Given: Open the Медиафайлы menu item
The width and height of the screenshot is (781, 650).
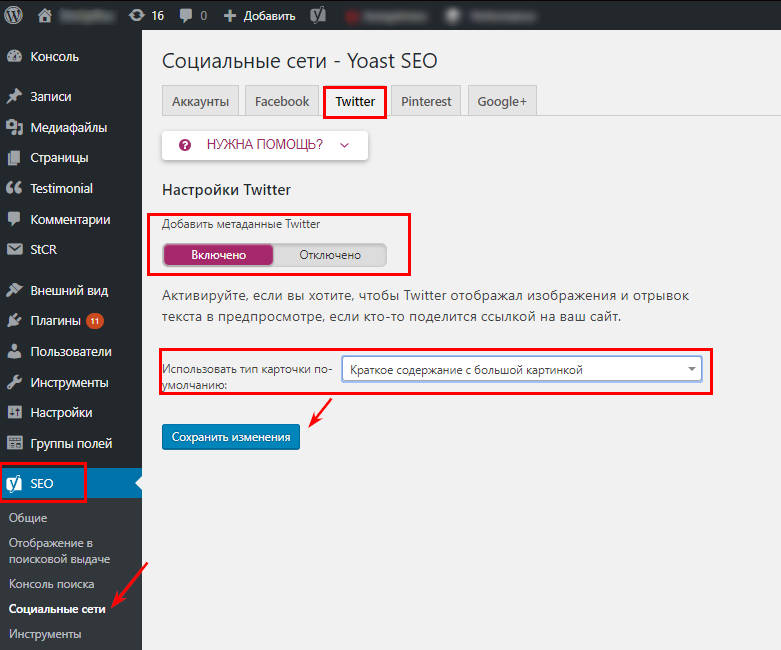Looking at the screenshot, I should tap(71, 128).
